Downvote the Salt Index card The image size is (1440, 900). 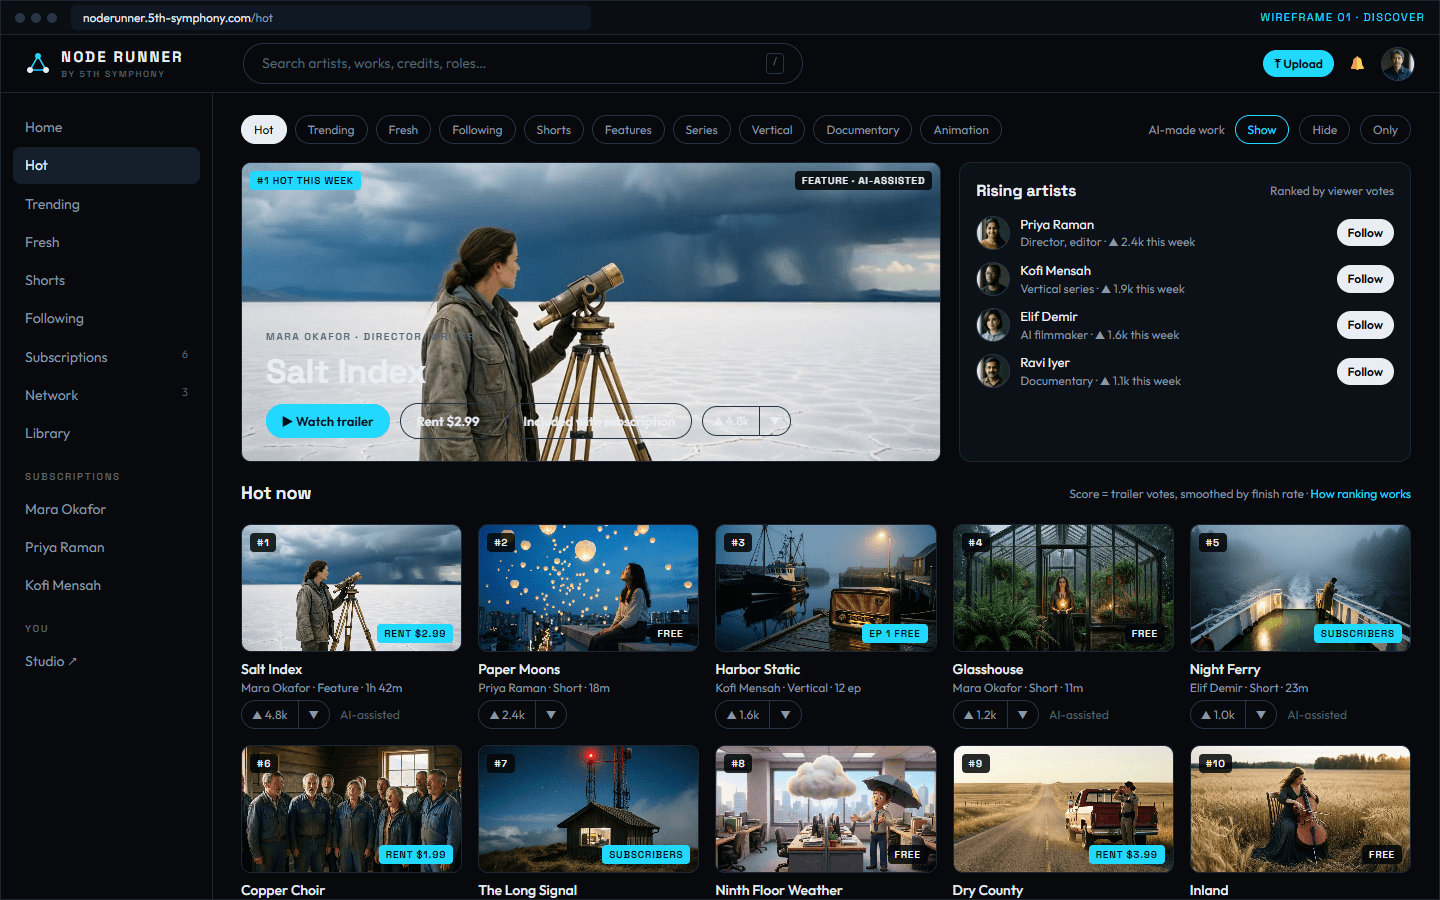pyautogui.click(x=314, y=715)
